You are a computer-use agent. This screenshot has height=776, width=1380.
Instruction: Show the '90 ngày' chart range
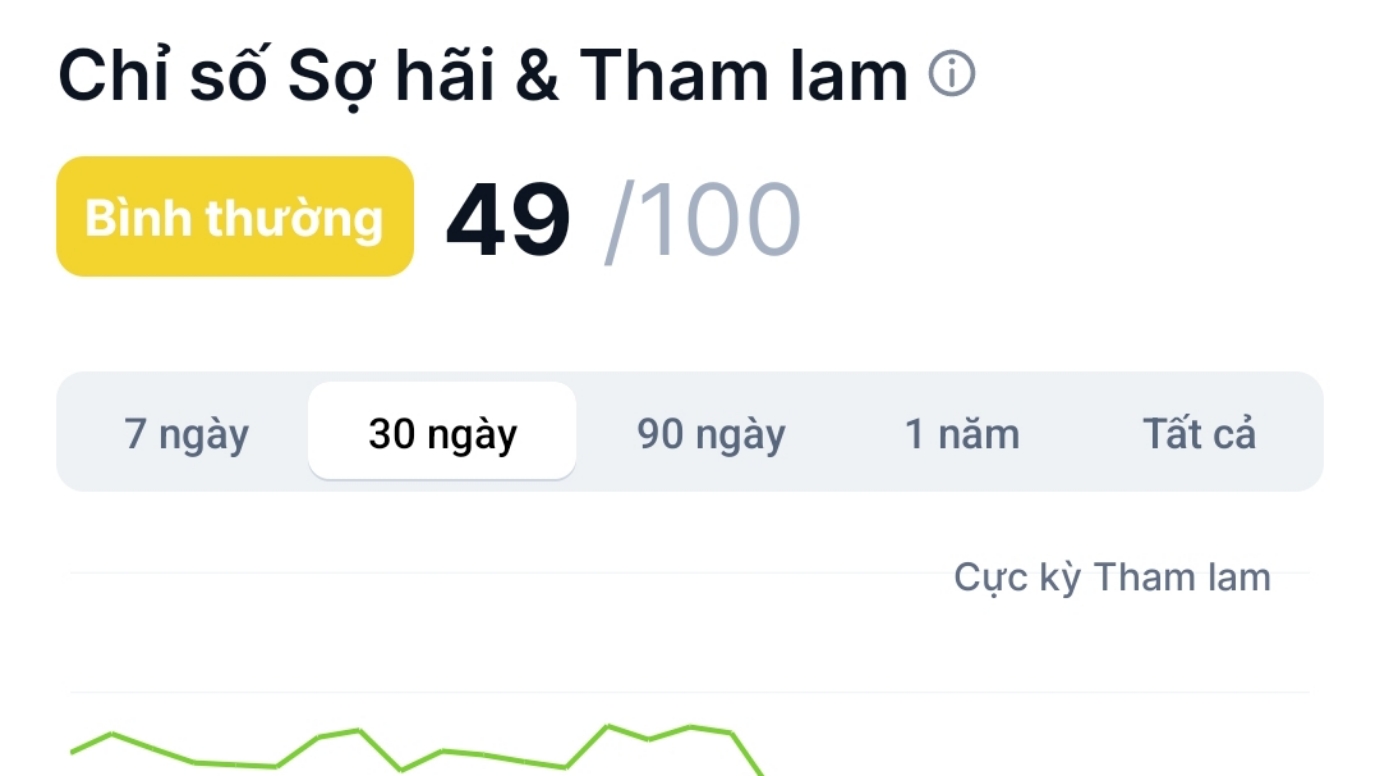pos(711,434)
